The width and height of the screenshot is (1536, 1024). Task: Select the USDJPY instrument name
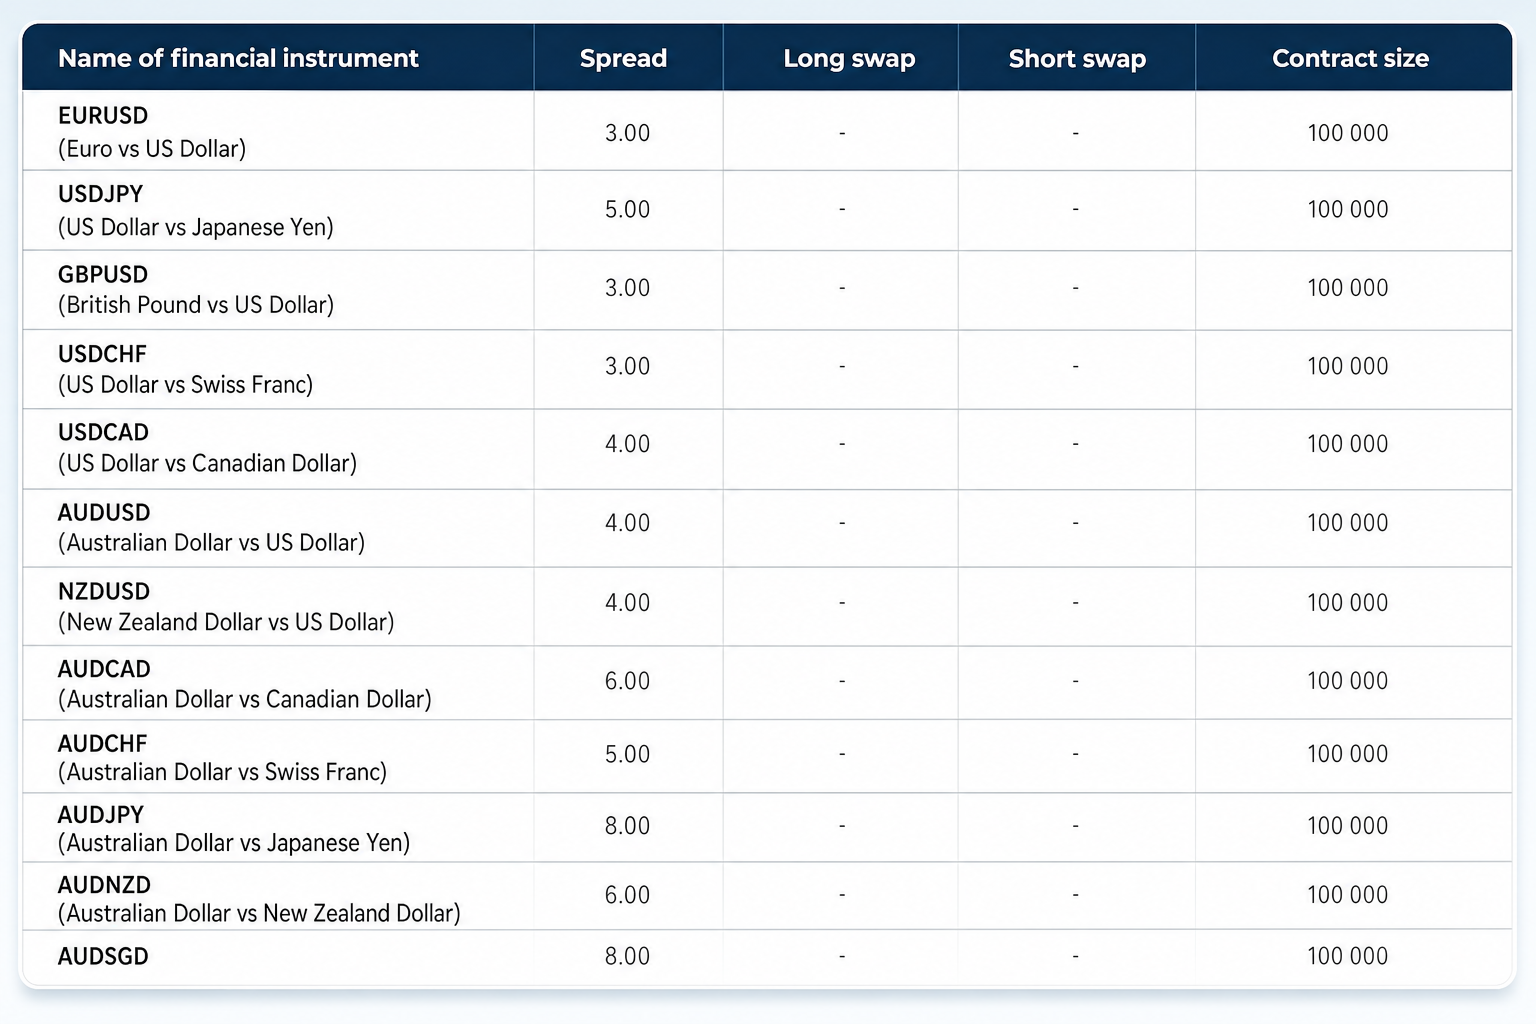coord(100,194)
